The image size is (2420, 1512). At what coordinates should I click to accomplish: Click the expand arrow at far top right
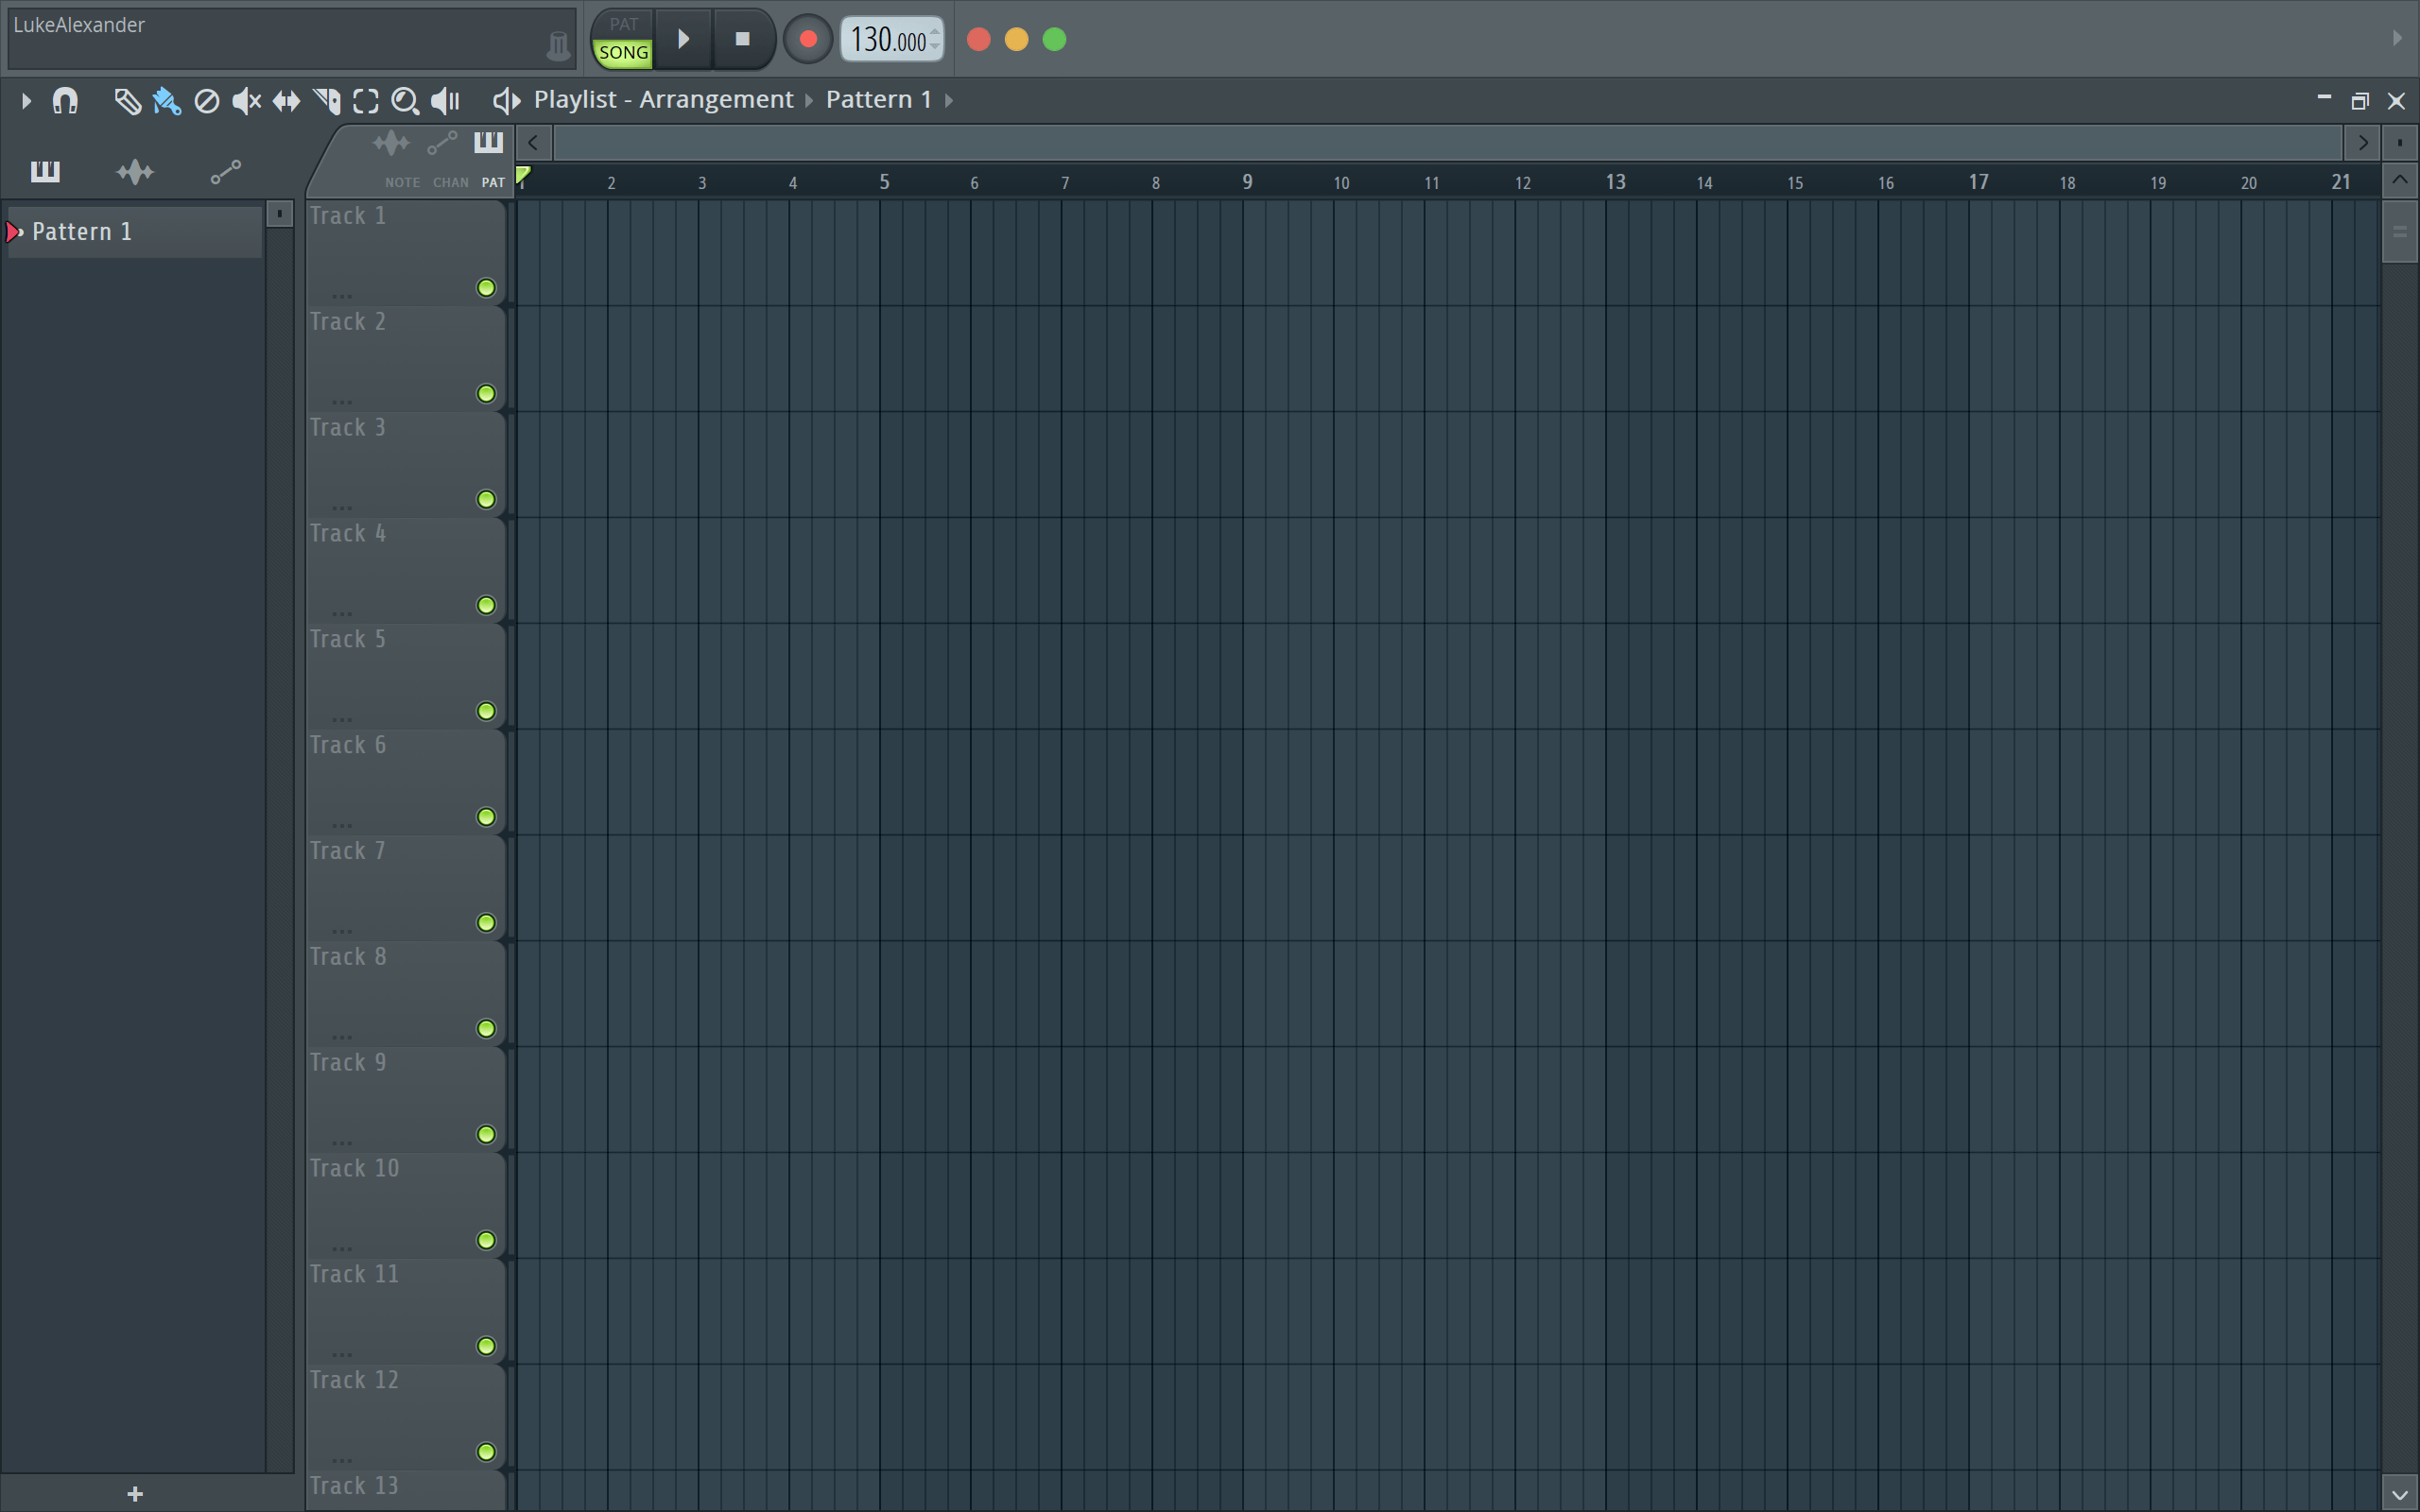point(2397,38)
